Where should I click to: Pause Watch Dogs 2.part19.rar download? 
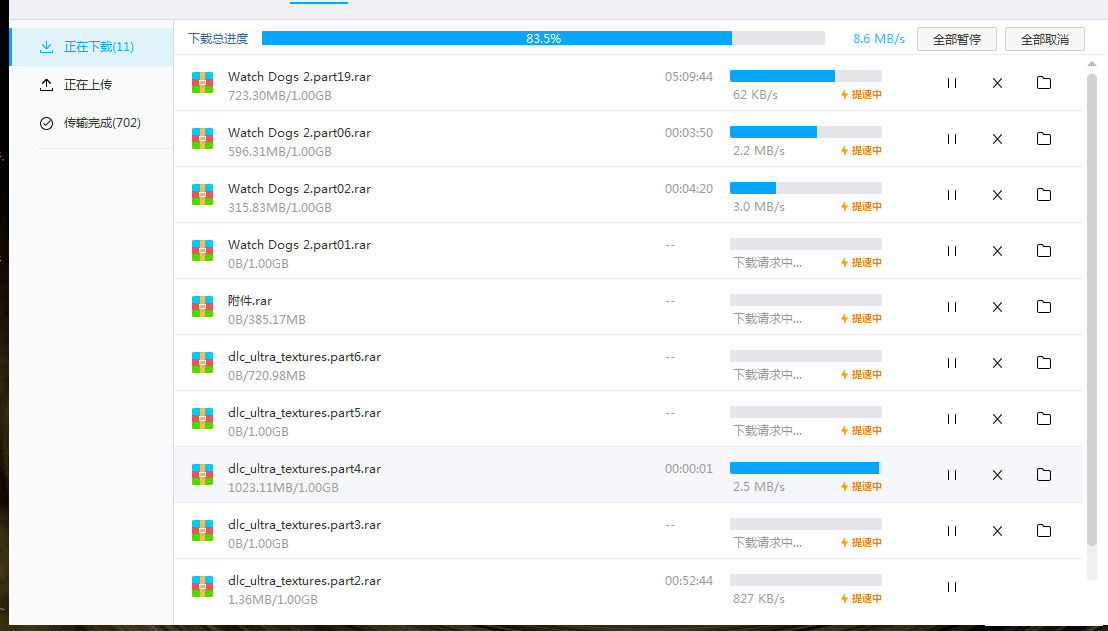click(952, 83)
